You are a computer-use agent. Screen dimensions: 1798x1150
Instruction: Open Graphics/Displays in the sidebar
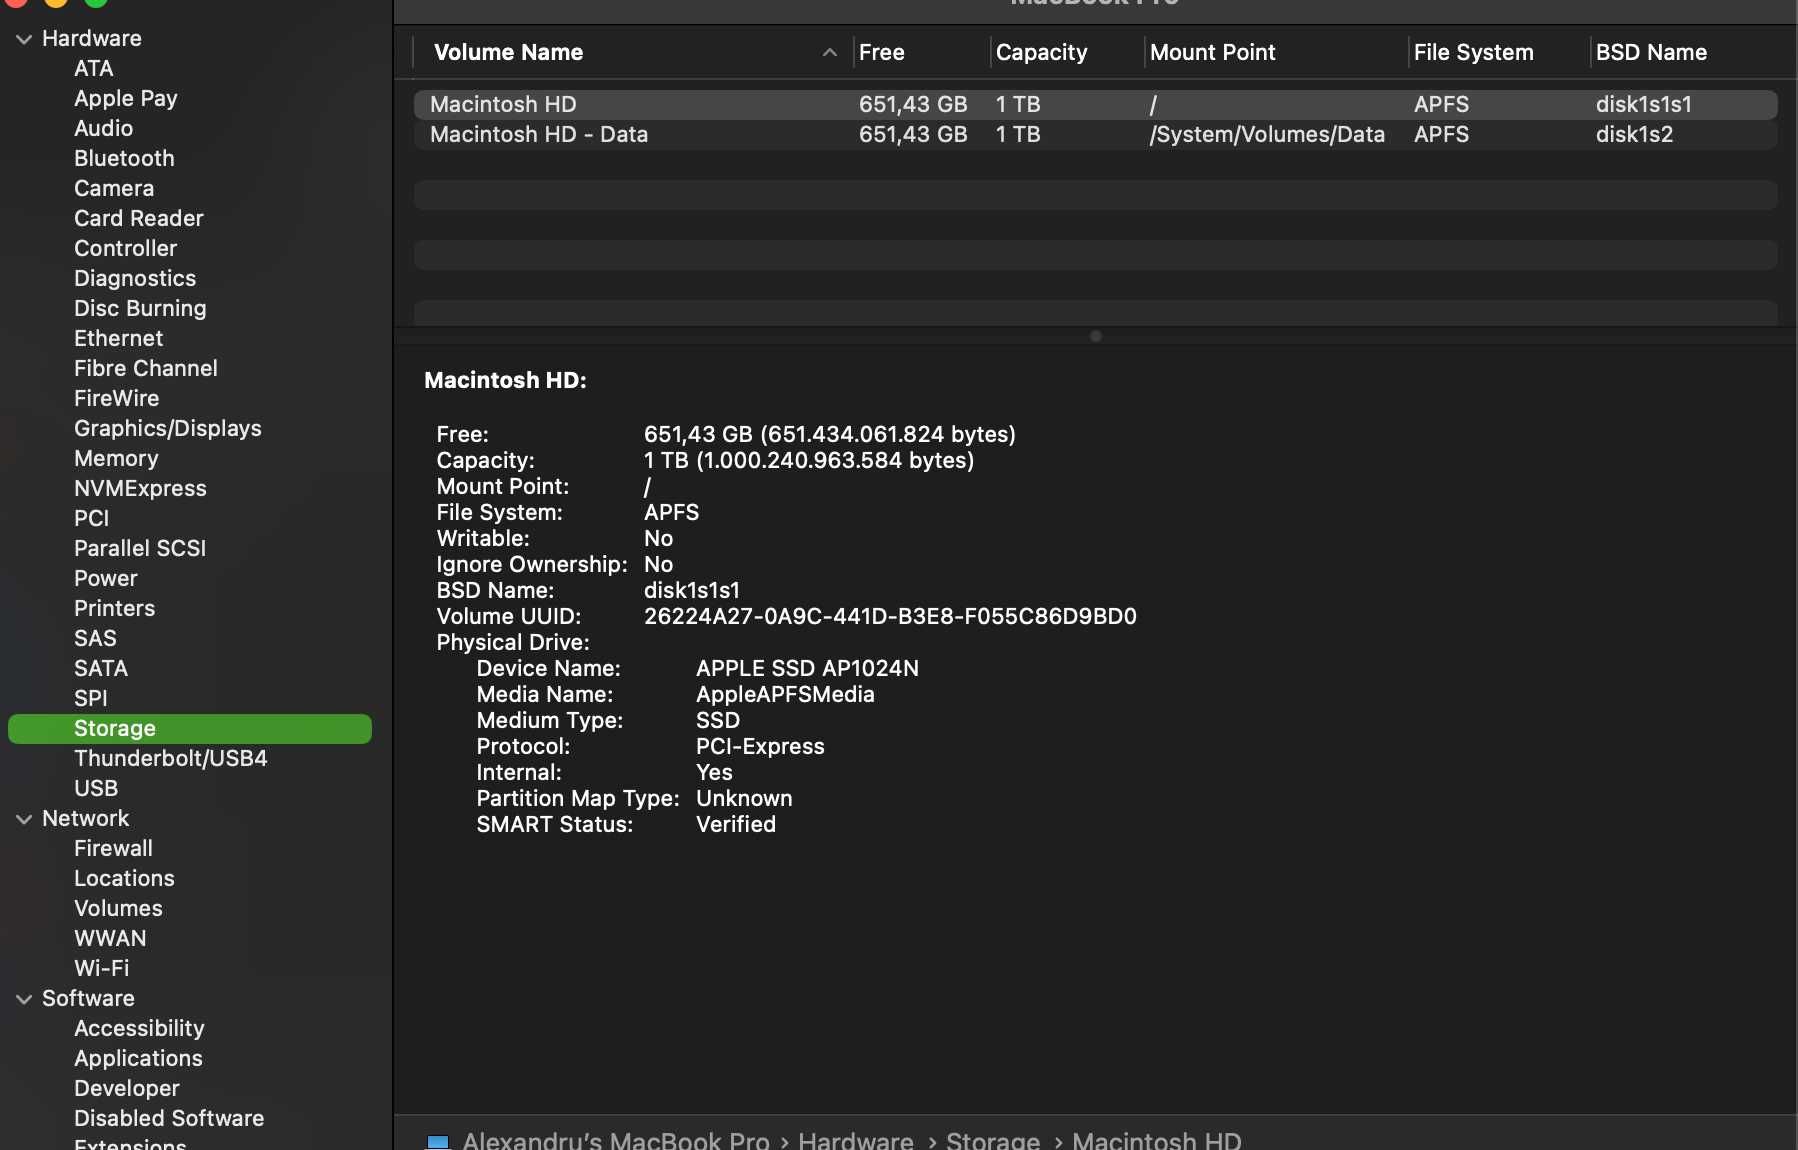(167, 428)
